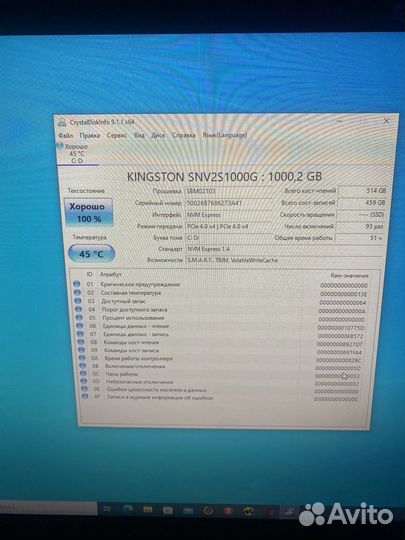Image resolution: width=405 pixels, height=540 pixels.
Task: Open the Диск menu
Action: point(158,135)
